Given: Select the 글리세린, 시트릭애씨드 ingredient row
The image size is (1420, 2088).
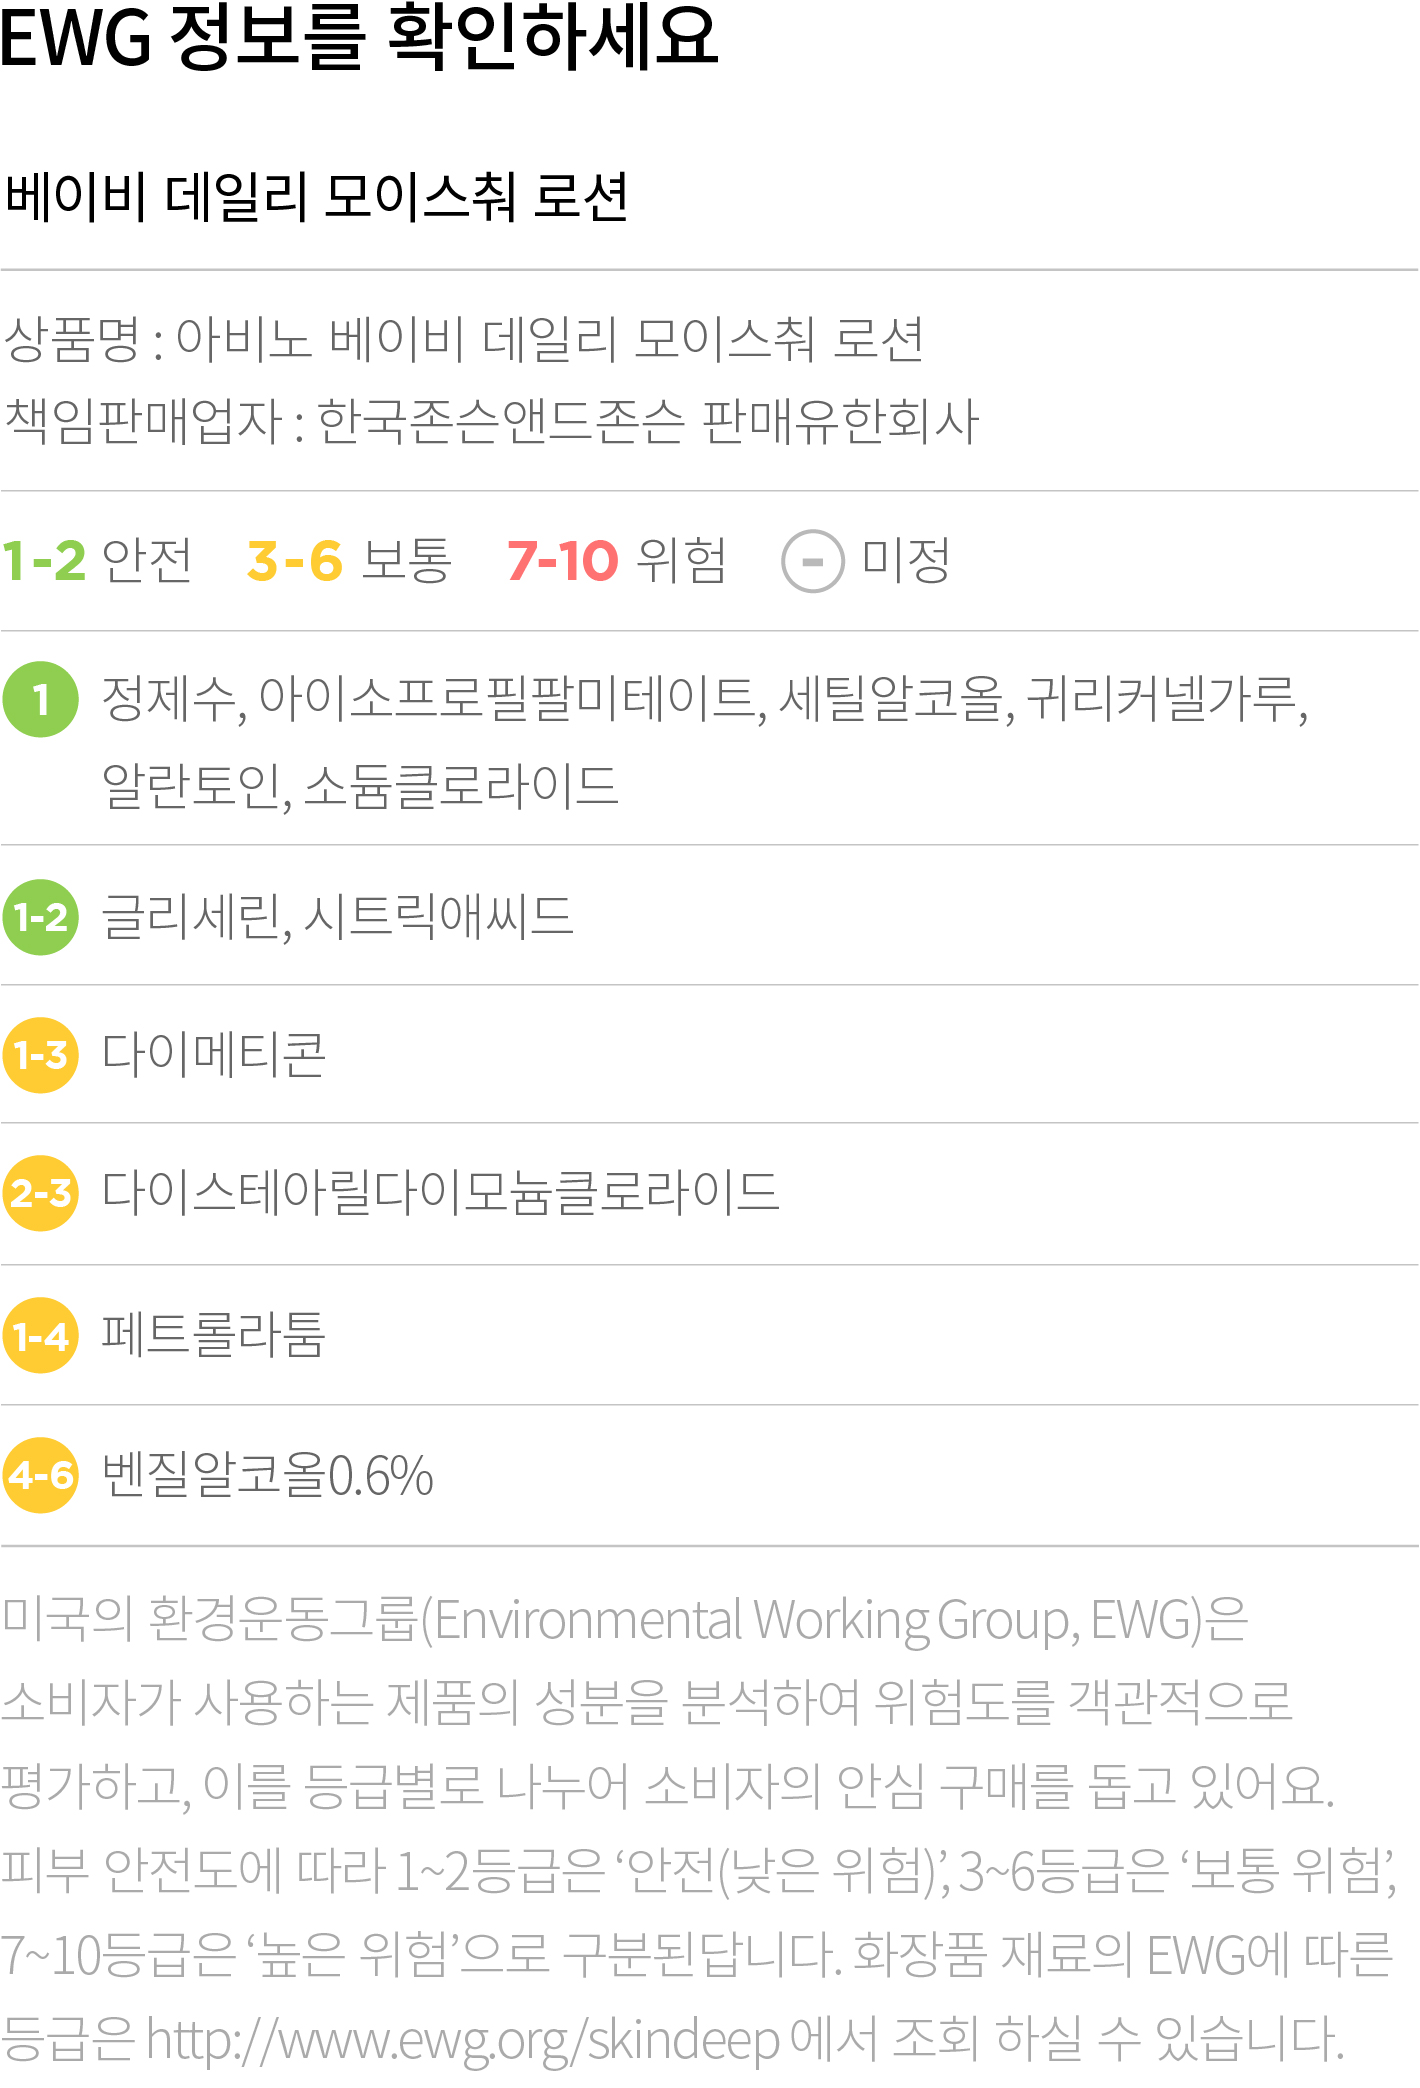Looking at the screenshot, I should click(x=710, y=916).
